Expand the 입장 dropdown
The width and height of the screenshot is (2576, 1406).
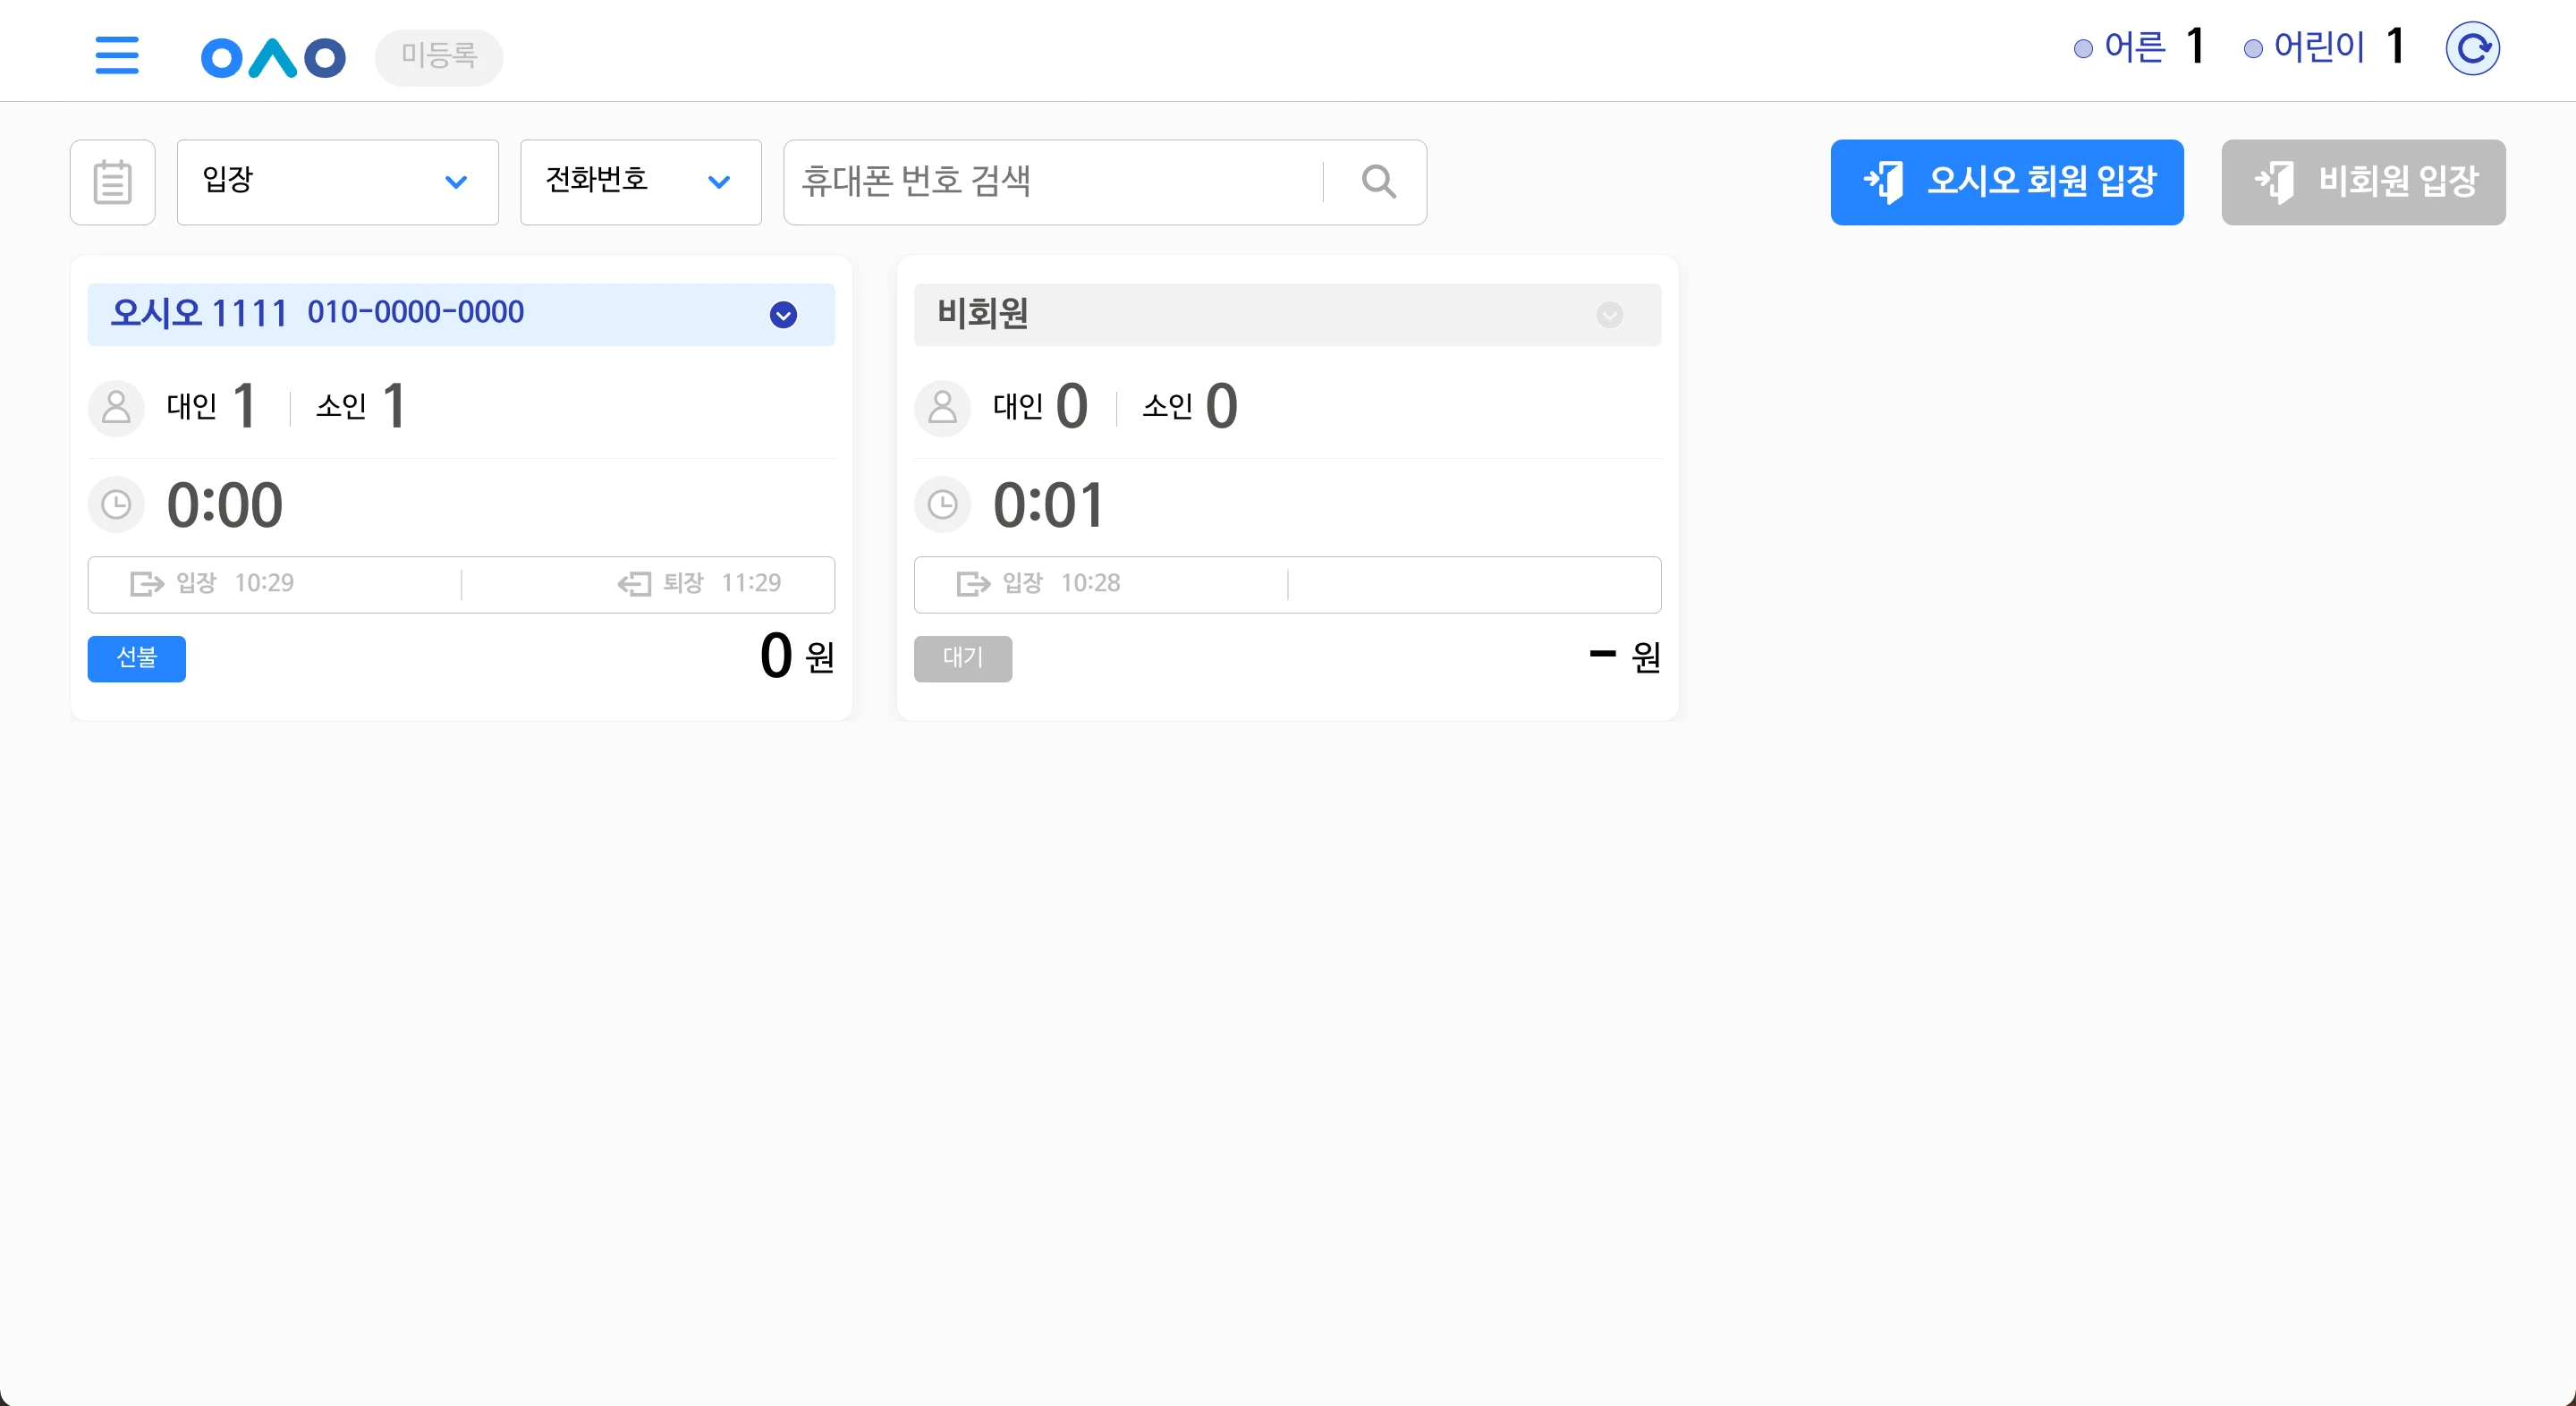[338, 182]
